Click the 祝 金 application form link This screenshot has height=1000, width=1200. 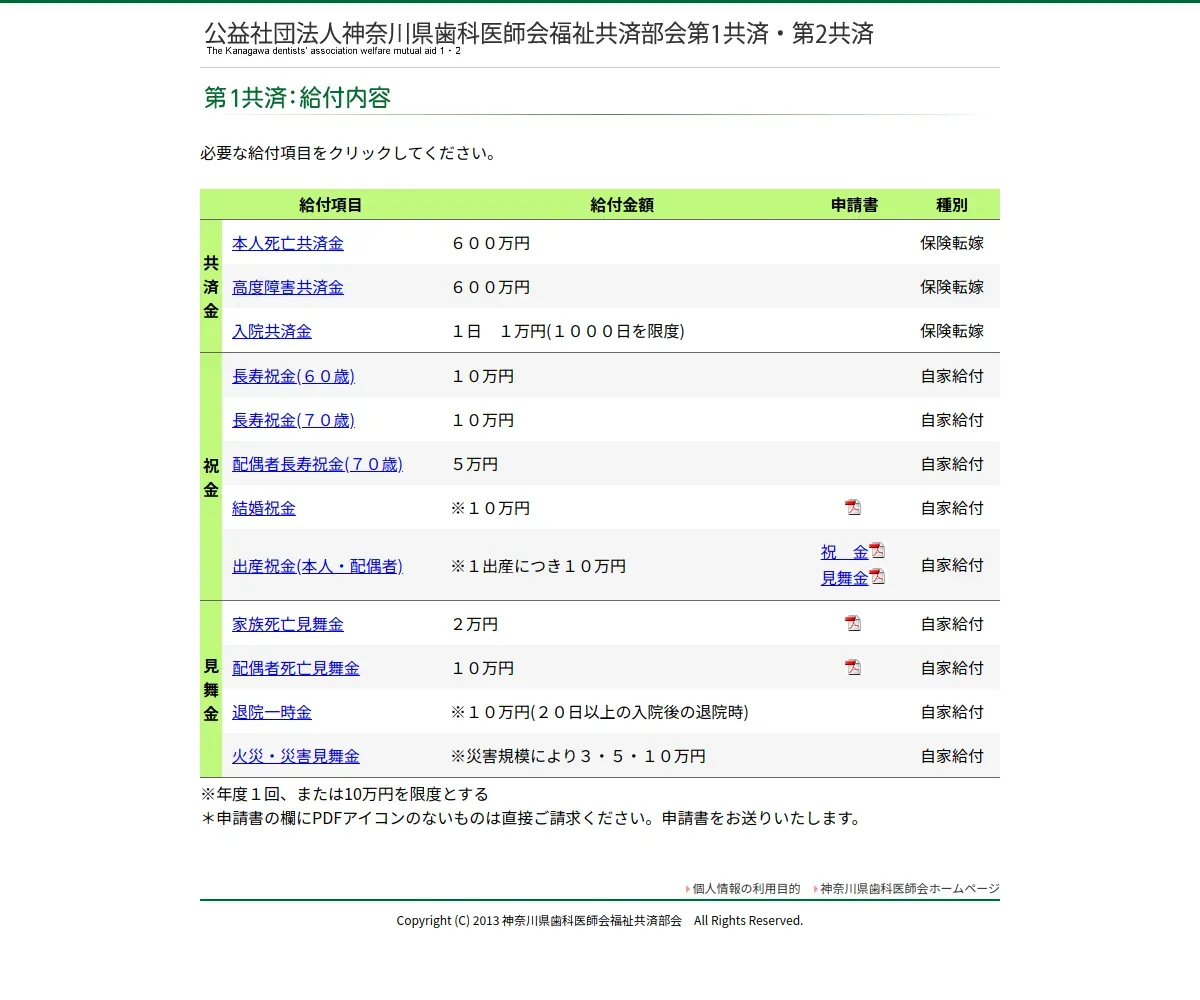click(845, 552)
